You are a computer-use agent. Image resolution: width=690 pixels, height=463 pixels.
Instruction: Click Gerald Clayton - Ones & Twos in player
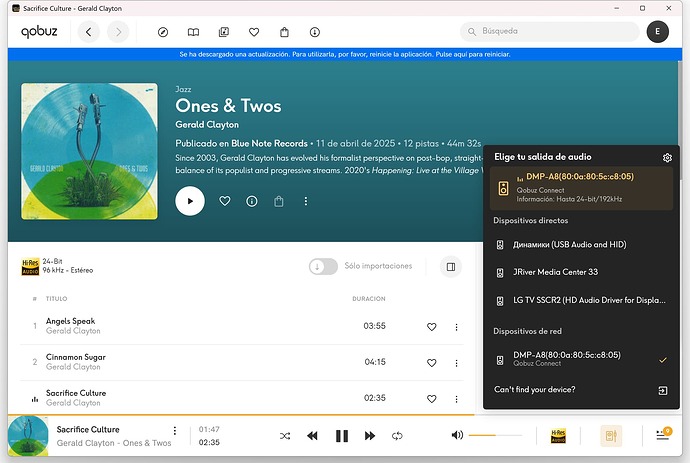[114, 443]
